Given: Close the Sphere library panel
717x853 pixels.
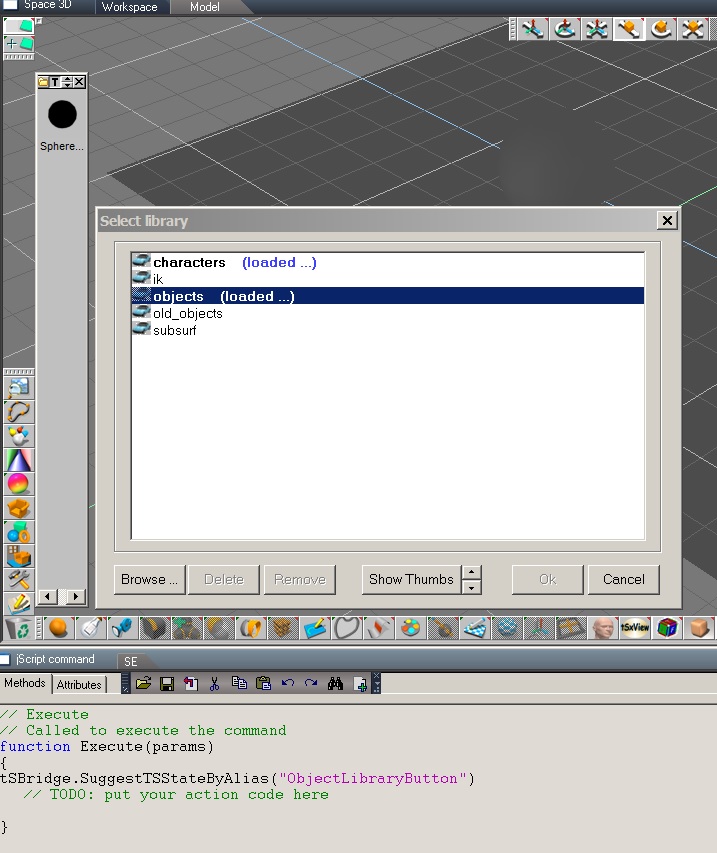Looking at the screenshot, I should coord(79,82).
